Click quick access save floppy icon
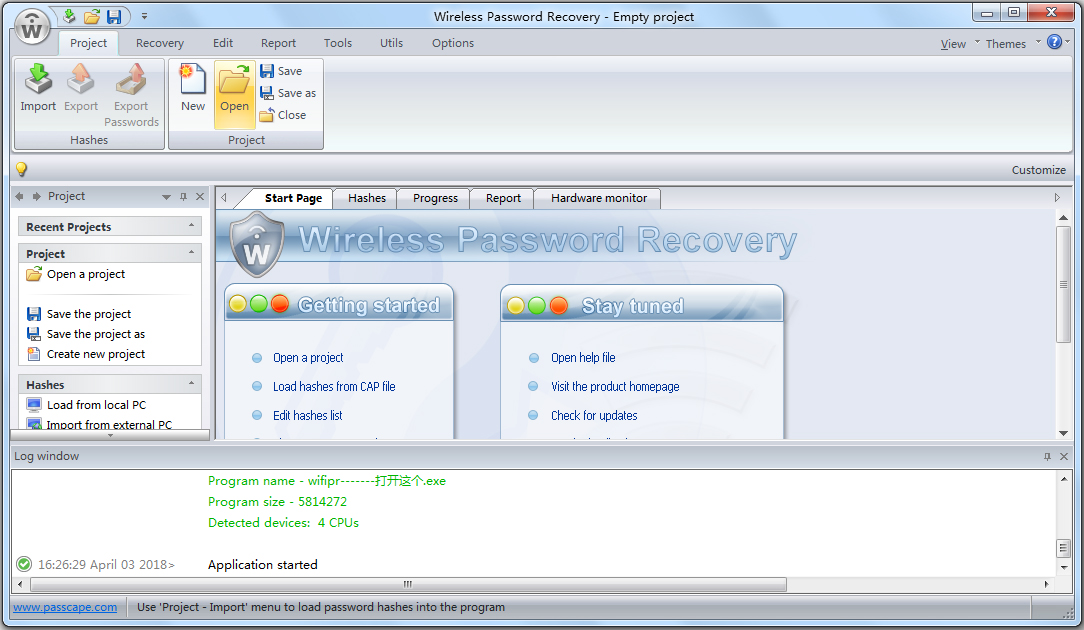The height and width of the screenshot is (630, 1084). [114, 16]
